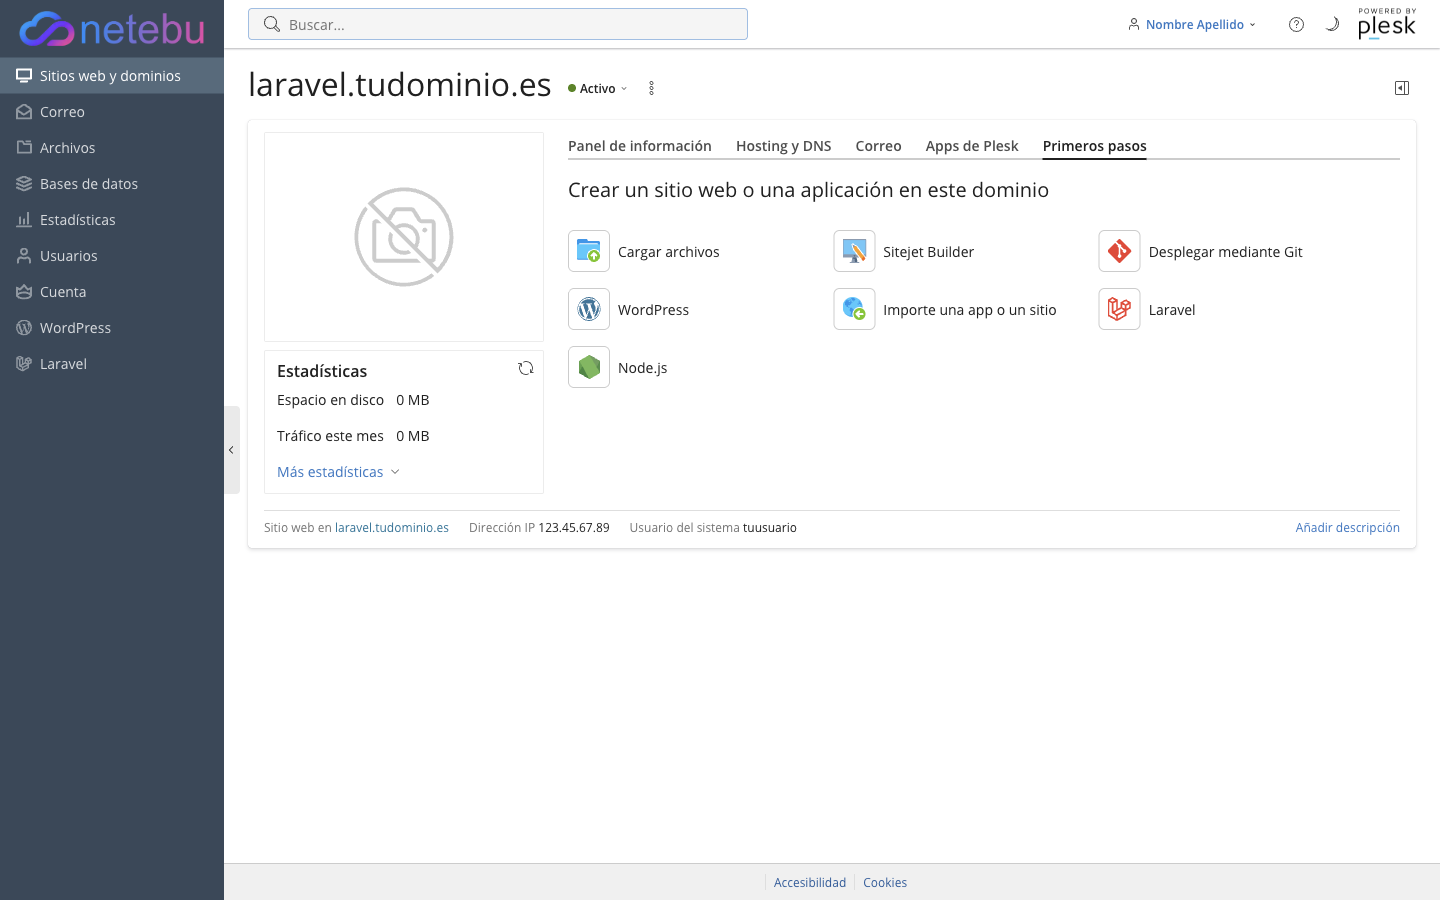Image resolution: width=1440 pixels, height=900 pixels.
Task: Refresh the Estadísticas panel
Action: pos(526,368)
